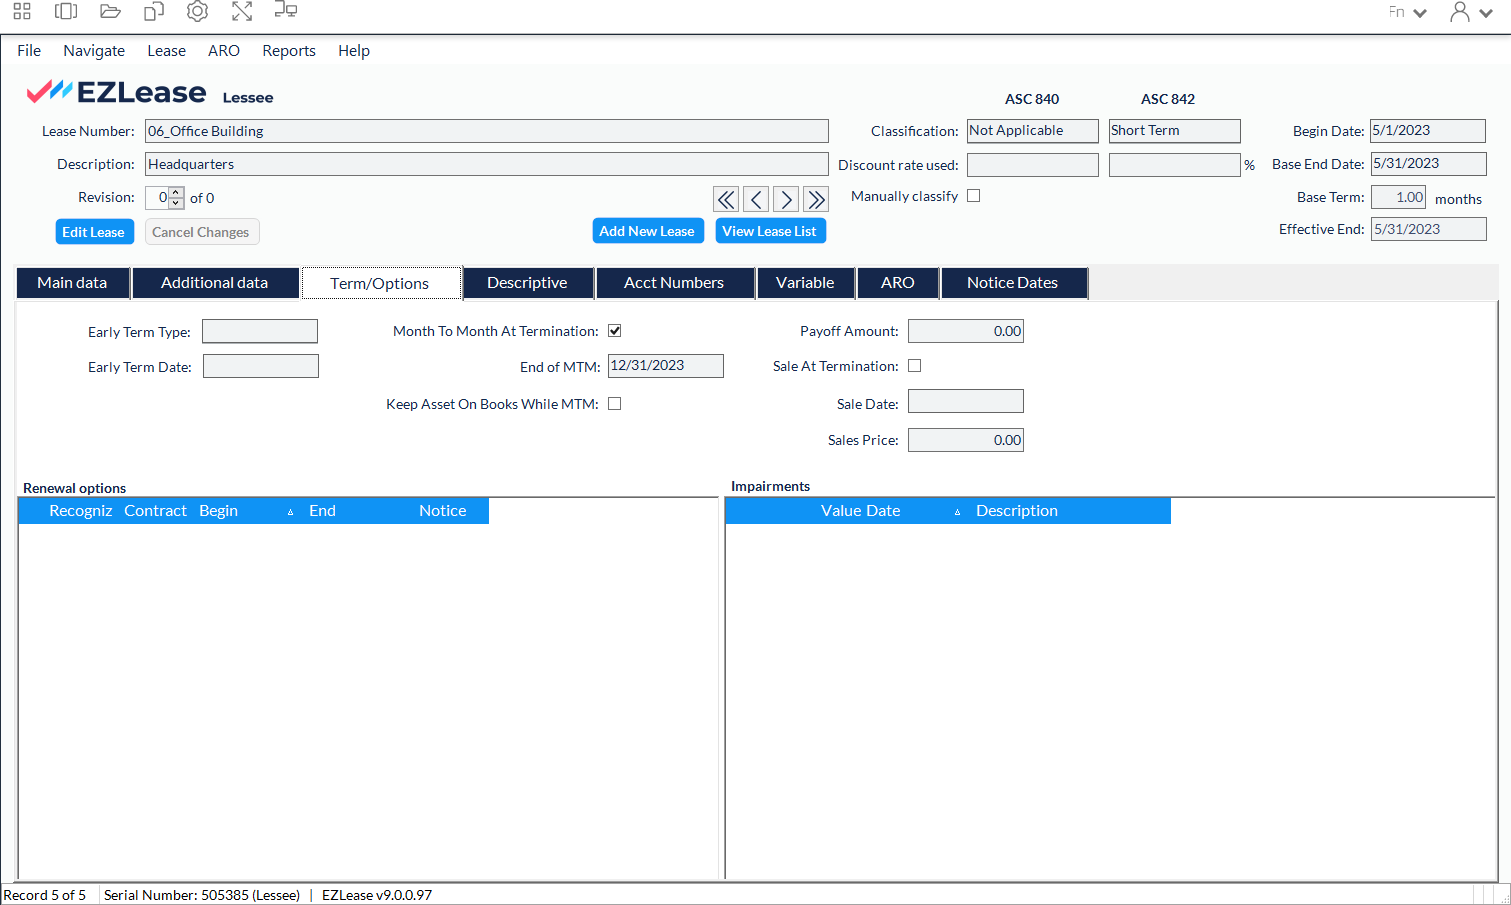
Task: Uncheck Month To Month At Termination
Action: (615, 331)
